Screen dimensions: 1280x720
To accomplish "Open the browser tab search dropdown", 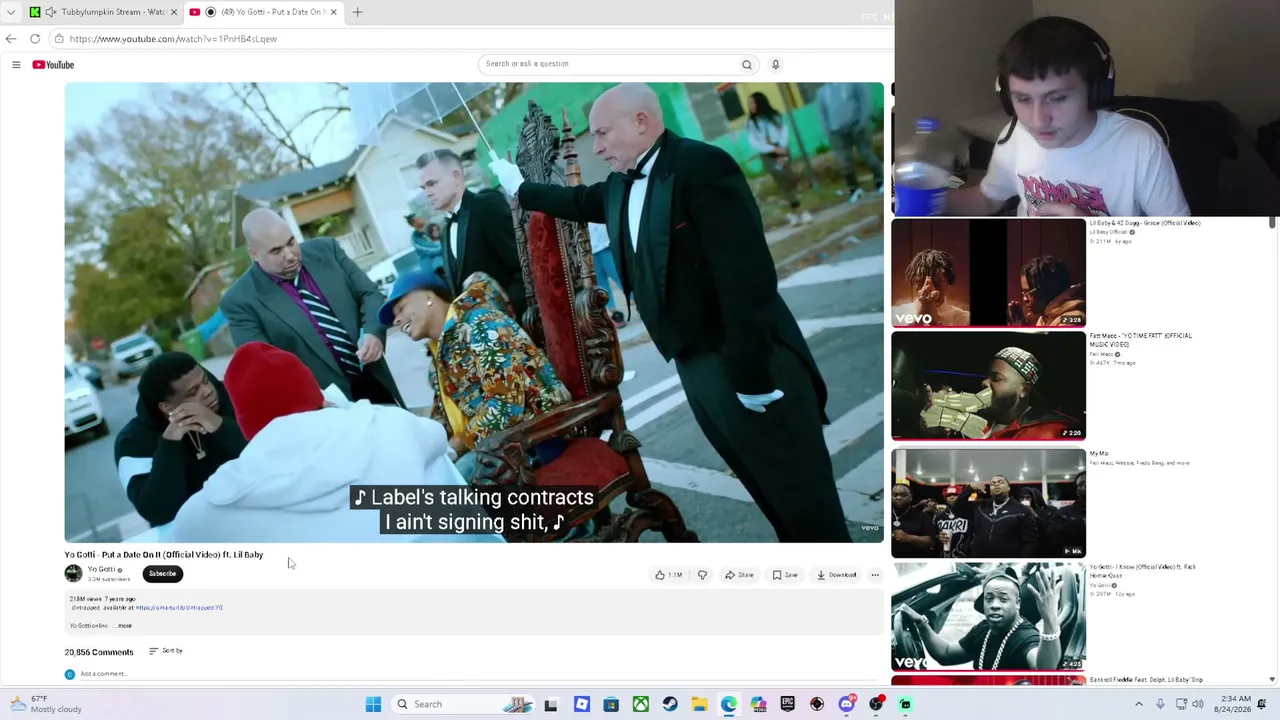I will click(x=11, y=12).
